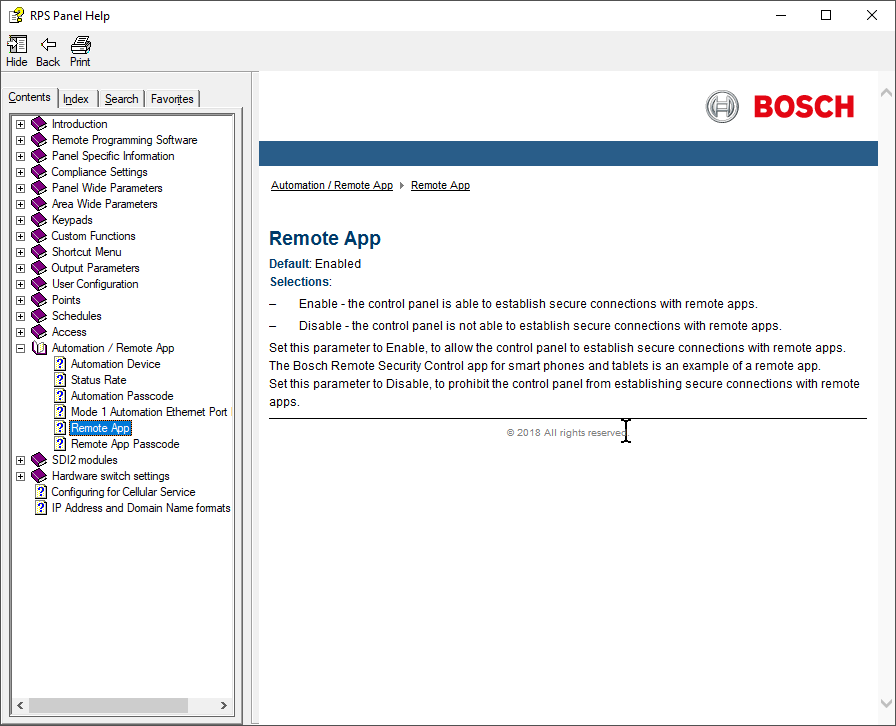Viewport: 896px width, 726px height.
Task: Open the Favorites tab
Action: pos(172,99)
